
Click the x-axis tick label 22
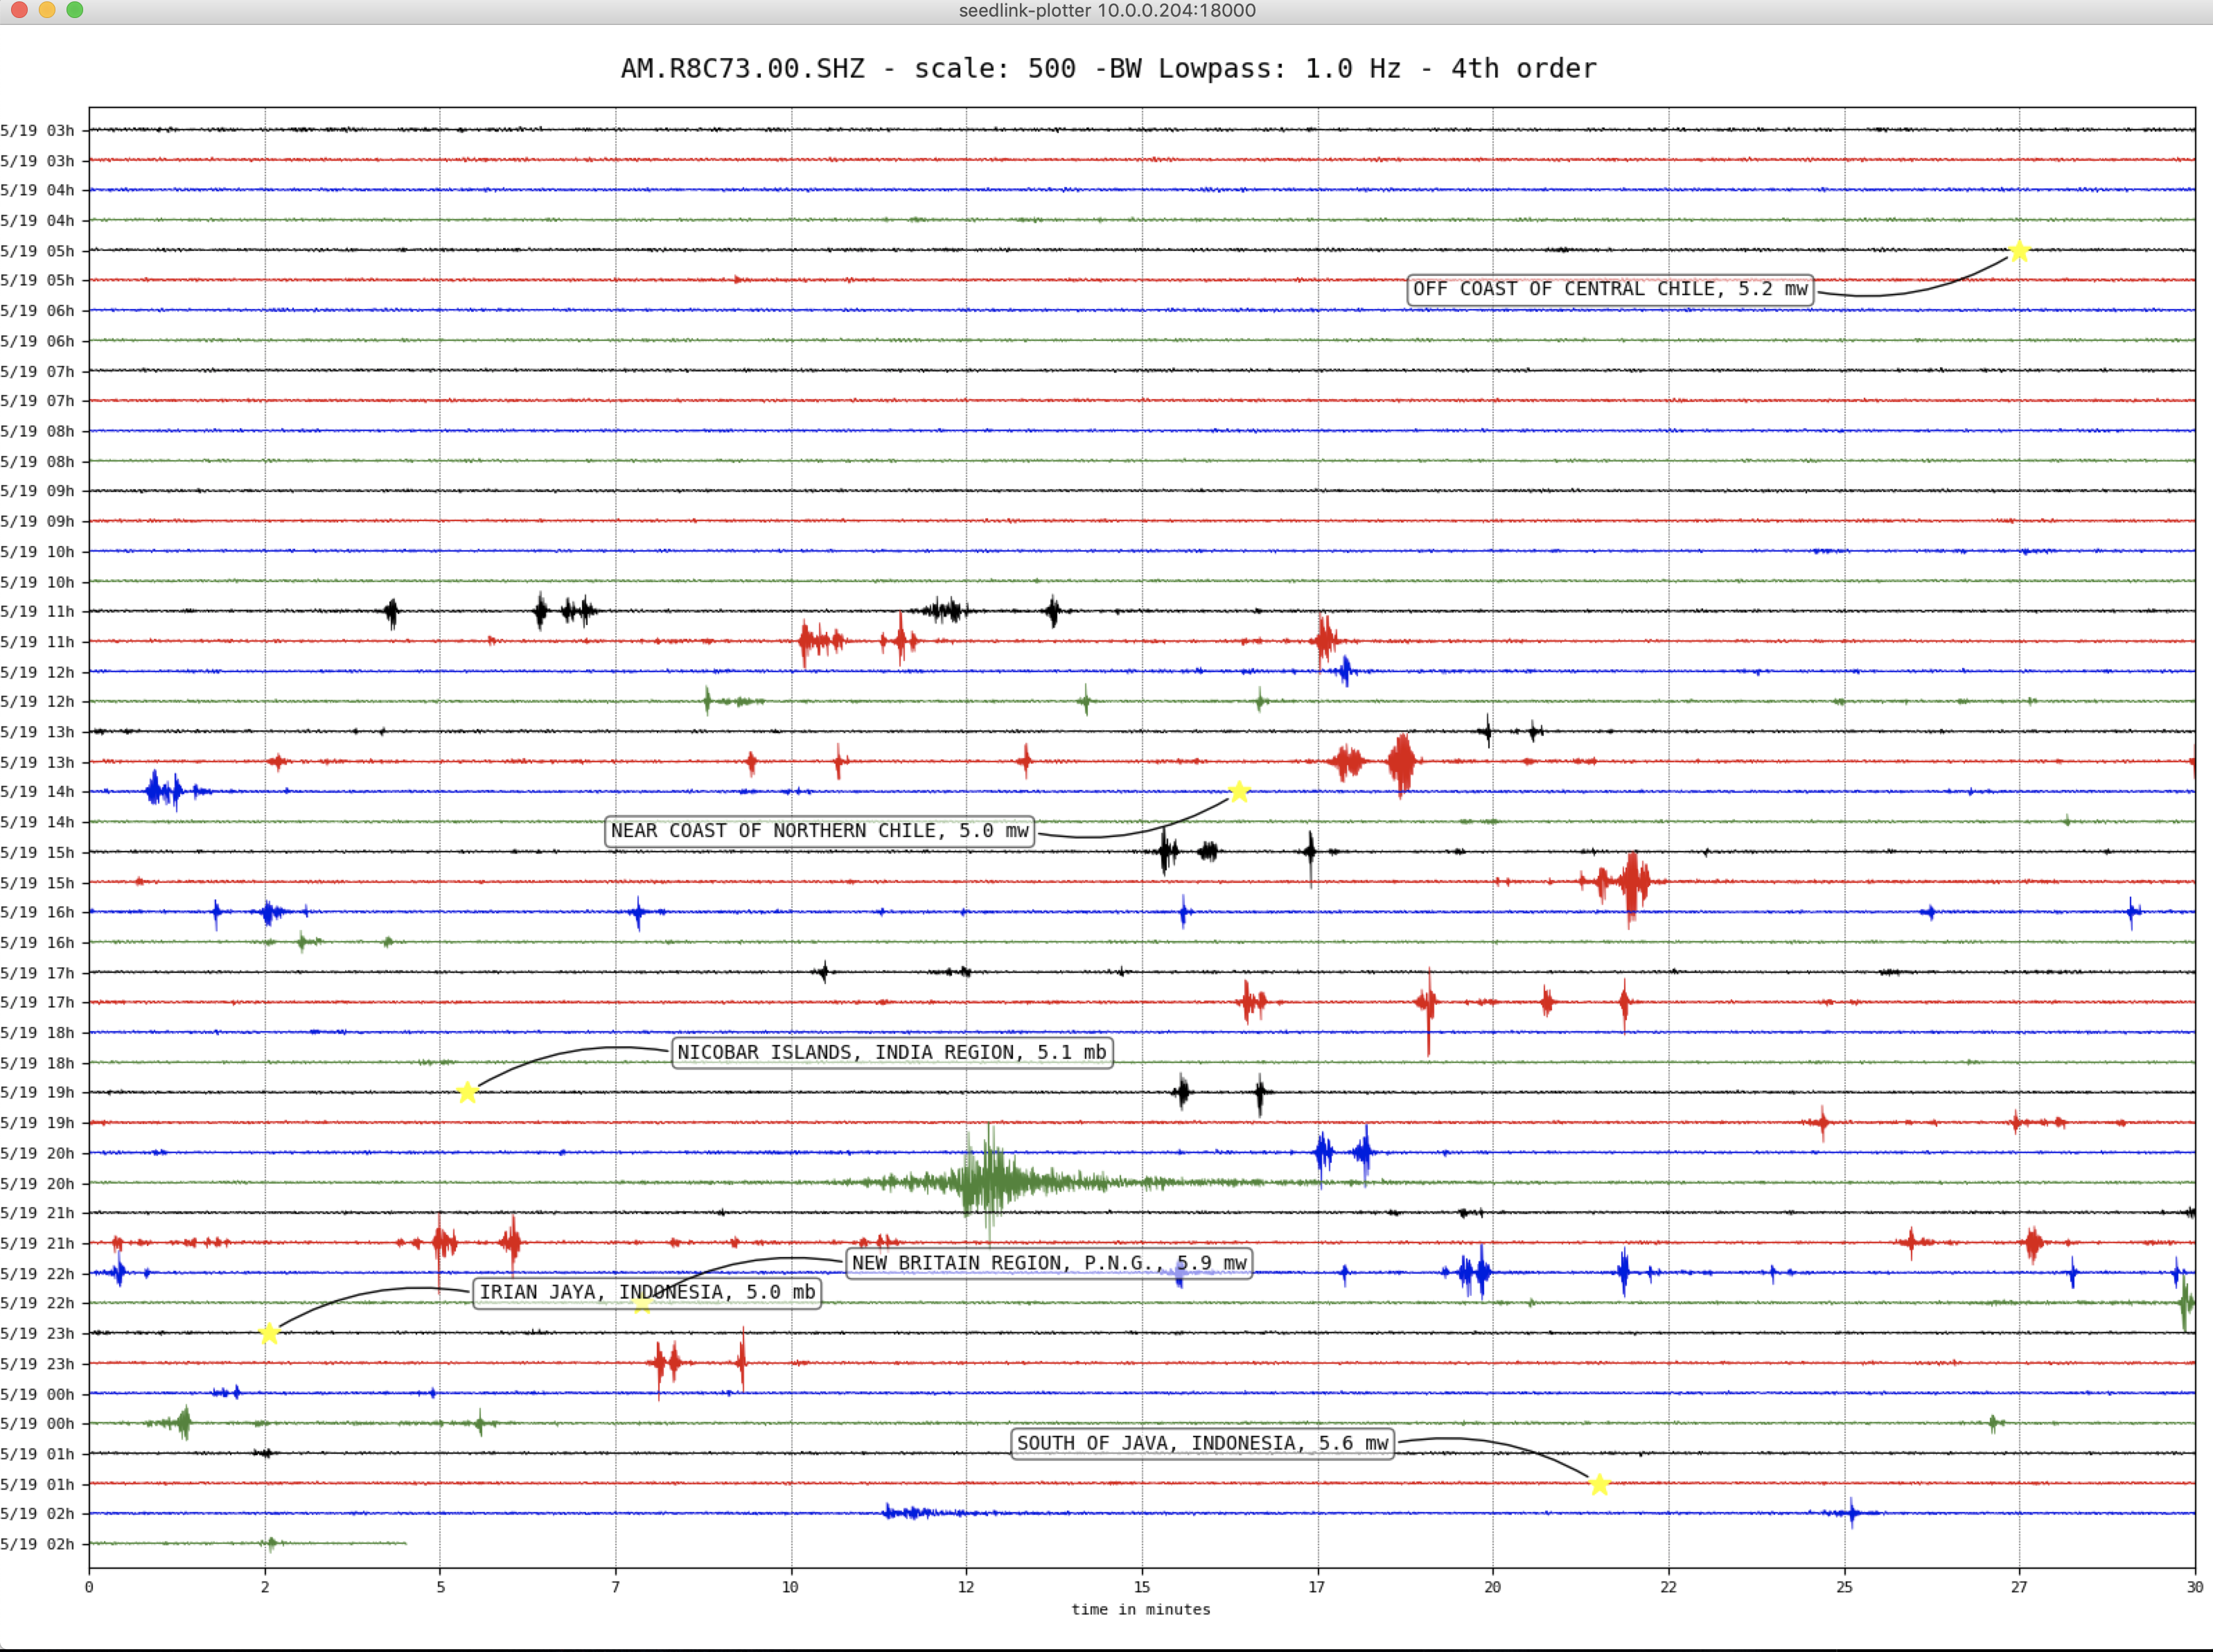tap(1668, 1587)
